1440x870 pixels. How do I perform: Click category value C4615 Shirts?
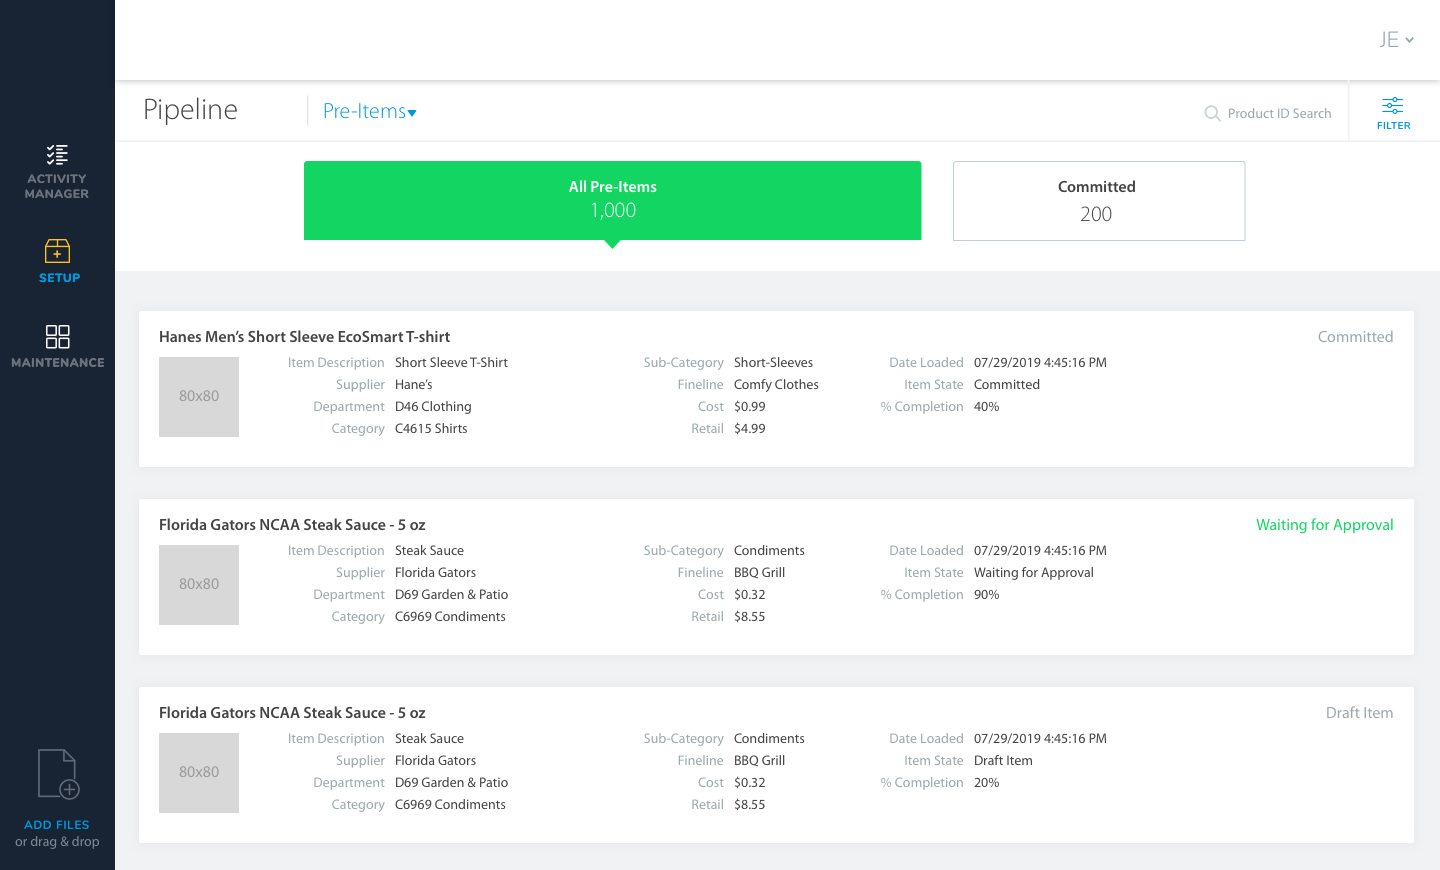(x=431, y=429)
